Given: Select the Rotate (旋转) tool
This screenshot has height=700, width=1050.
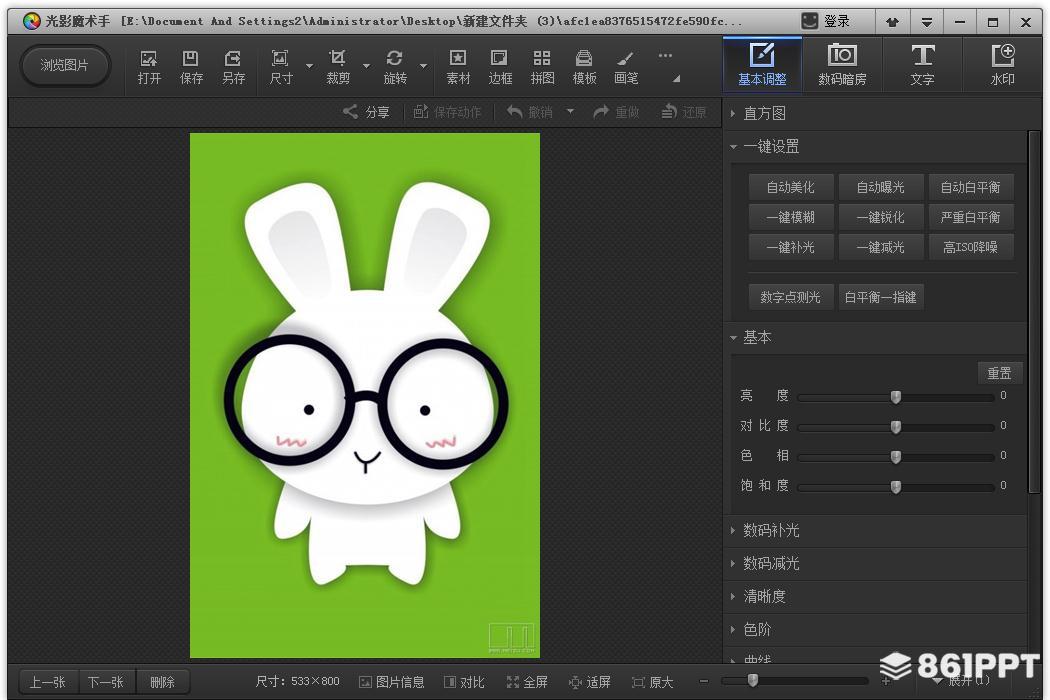Looking at the screenshot, I should [x=395, y=67].
